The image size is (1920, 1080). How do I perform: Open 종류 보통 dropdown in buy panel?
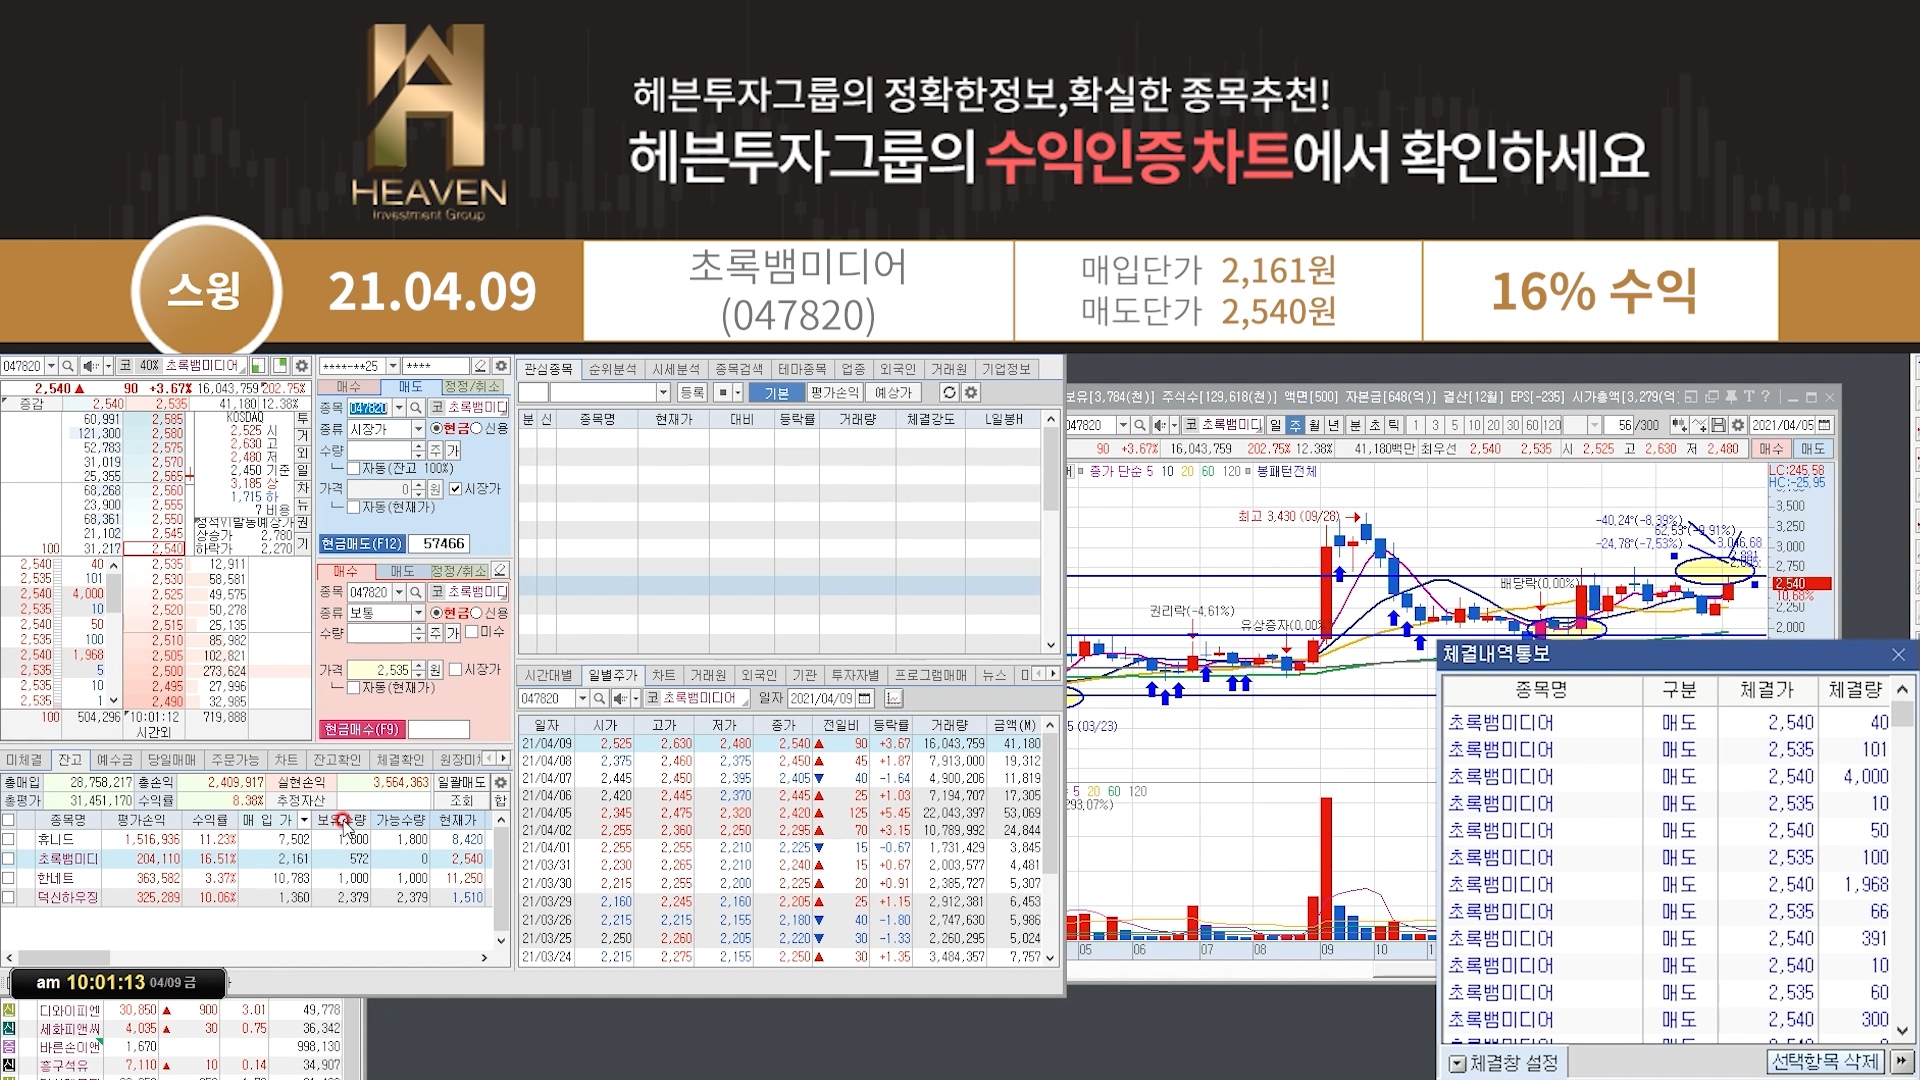(418, 613)
